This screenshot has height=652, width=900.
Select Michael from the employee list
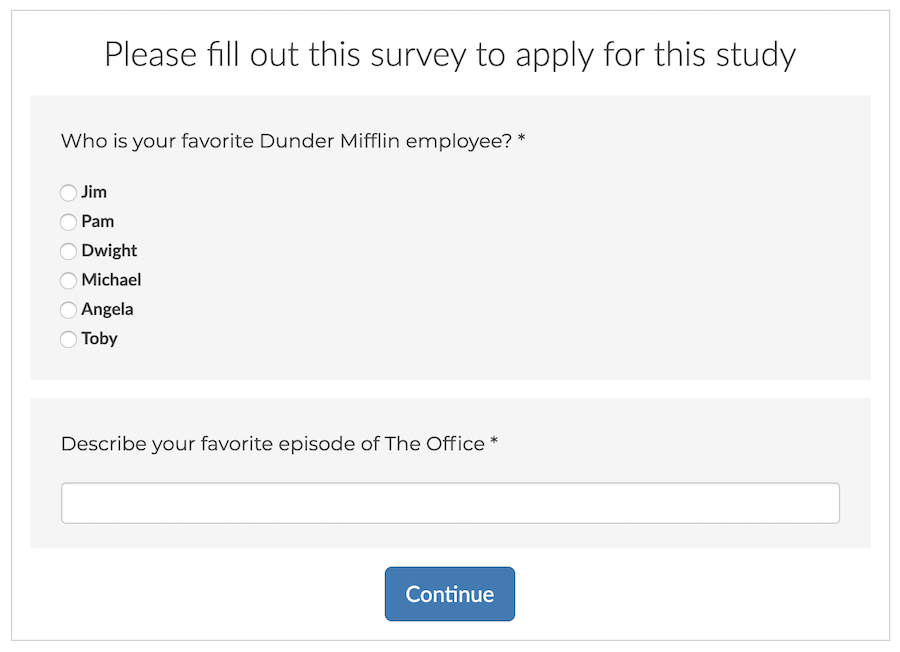coord(68,280)
